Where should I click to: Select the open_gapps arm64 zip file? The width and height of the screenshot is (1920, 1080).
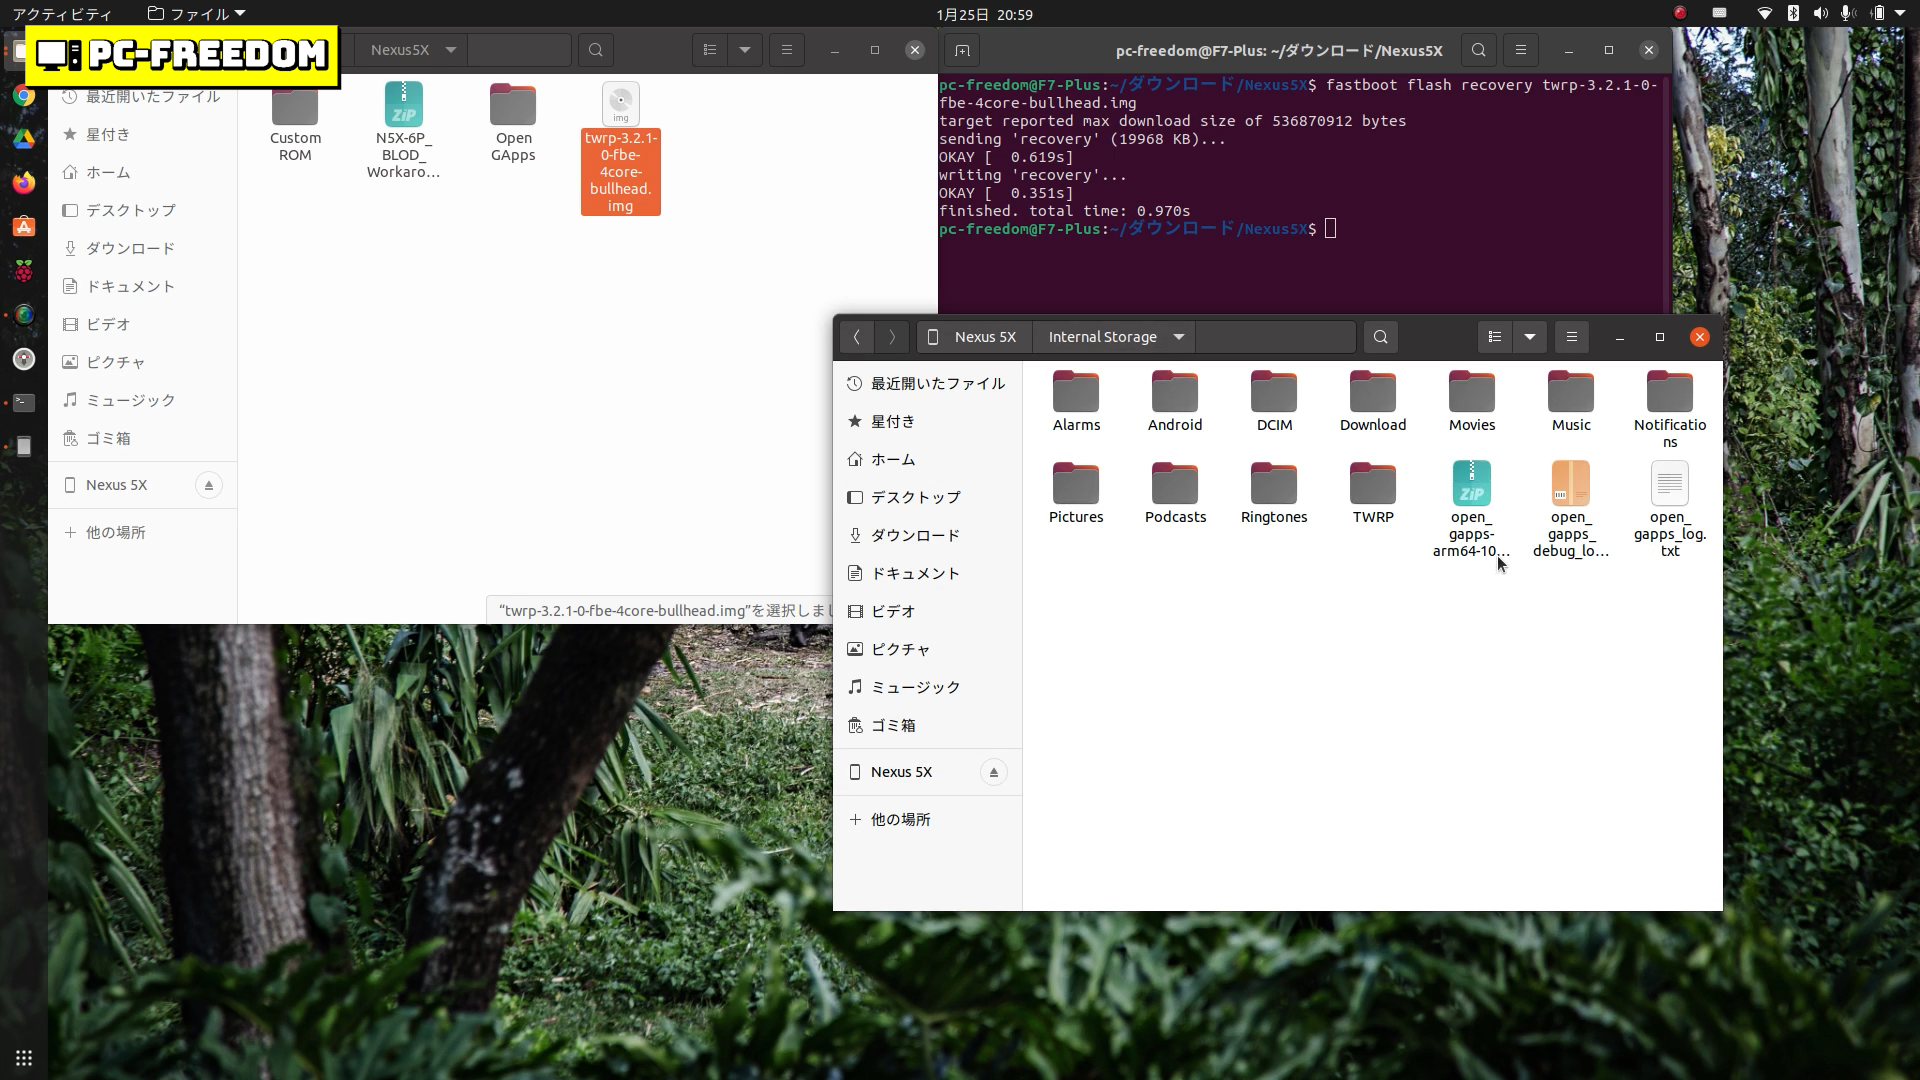pyautogui.click(x=1471, y=485)
